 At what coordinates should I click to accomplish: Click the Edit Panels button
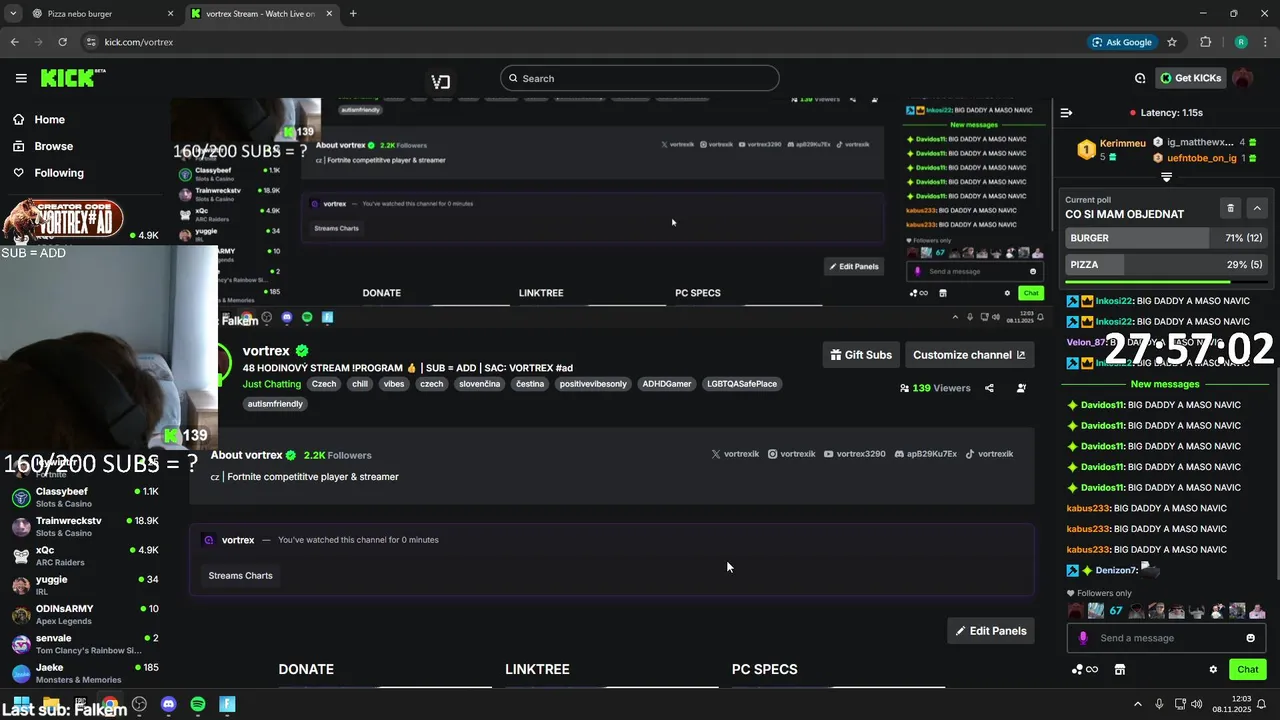click(x=991, y=631)
